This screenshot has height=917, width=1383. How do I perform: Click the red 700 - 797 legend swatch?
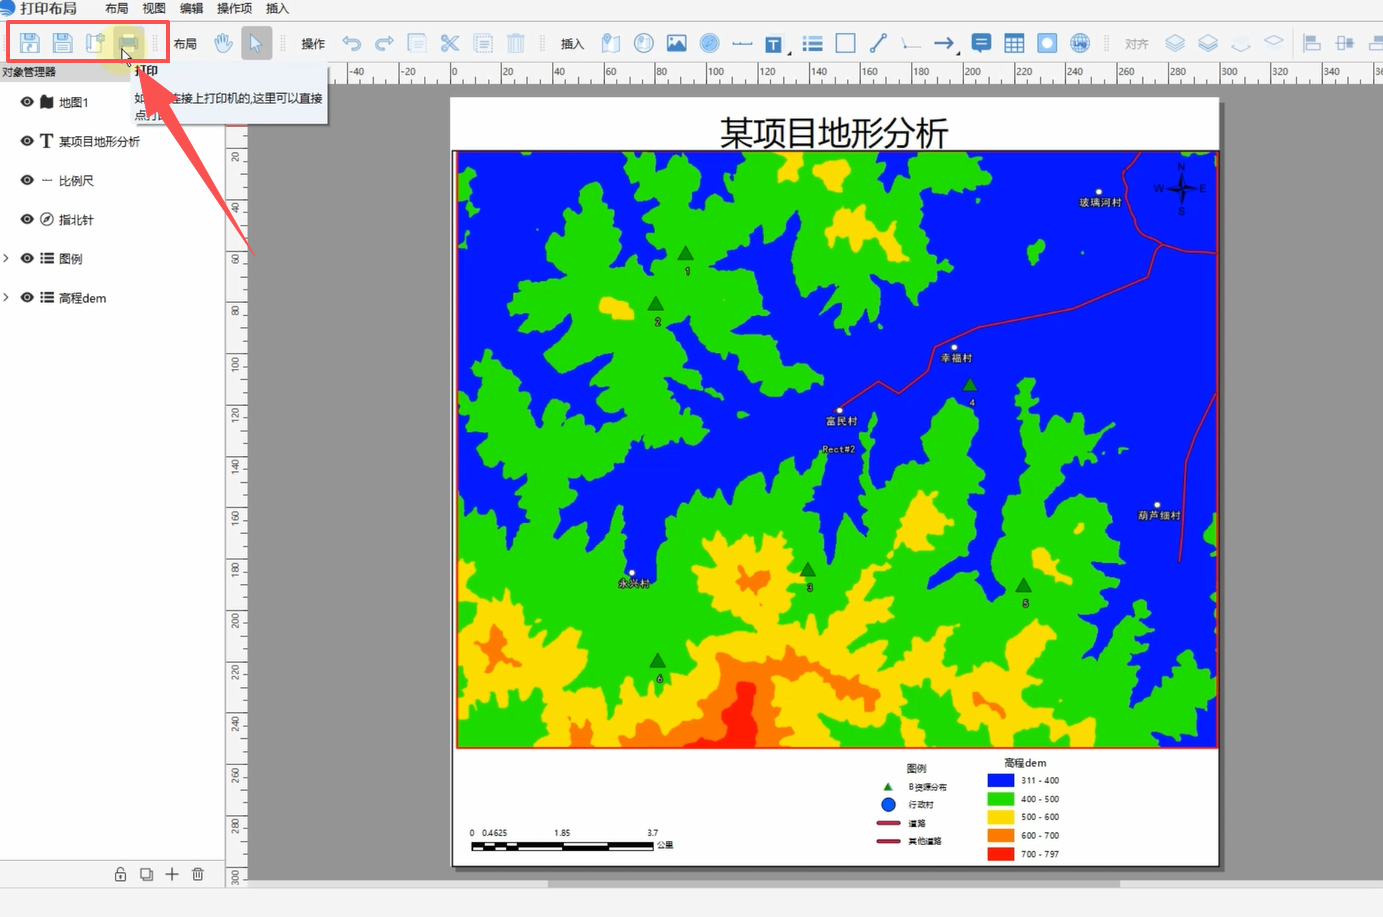click(1001, 854)
